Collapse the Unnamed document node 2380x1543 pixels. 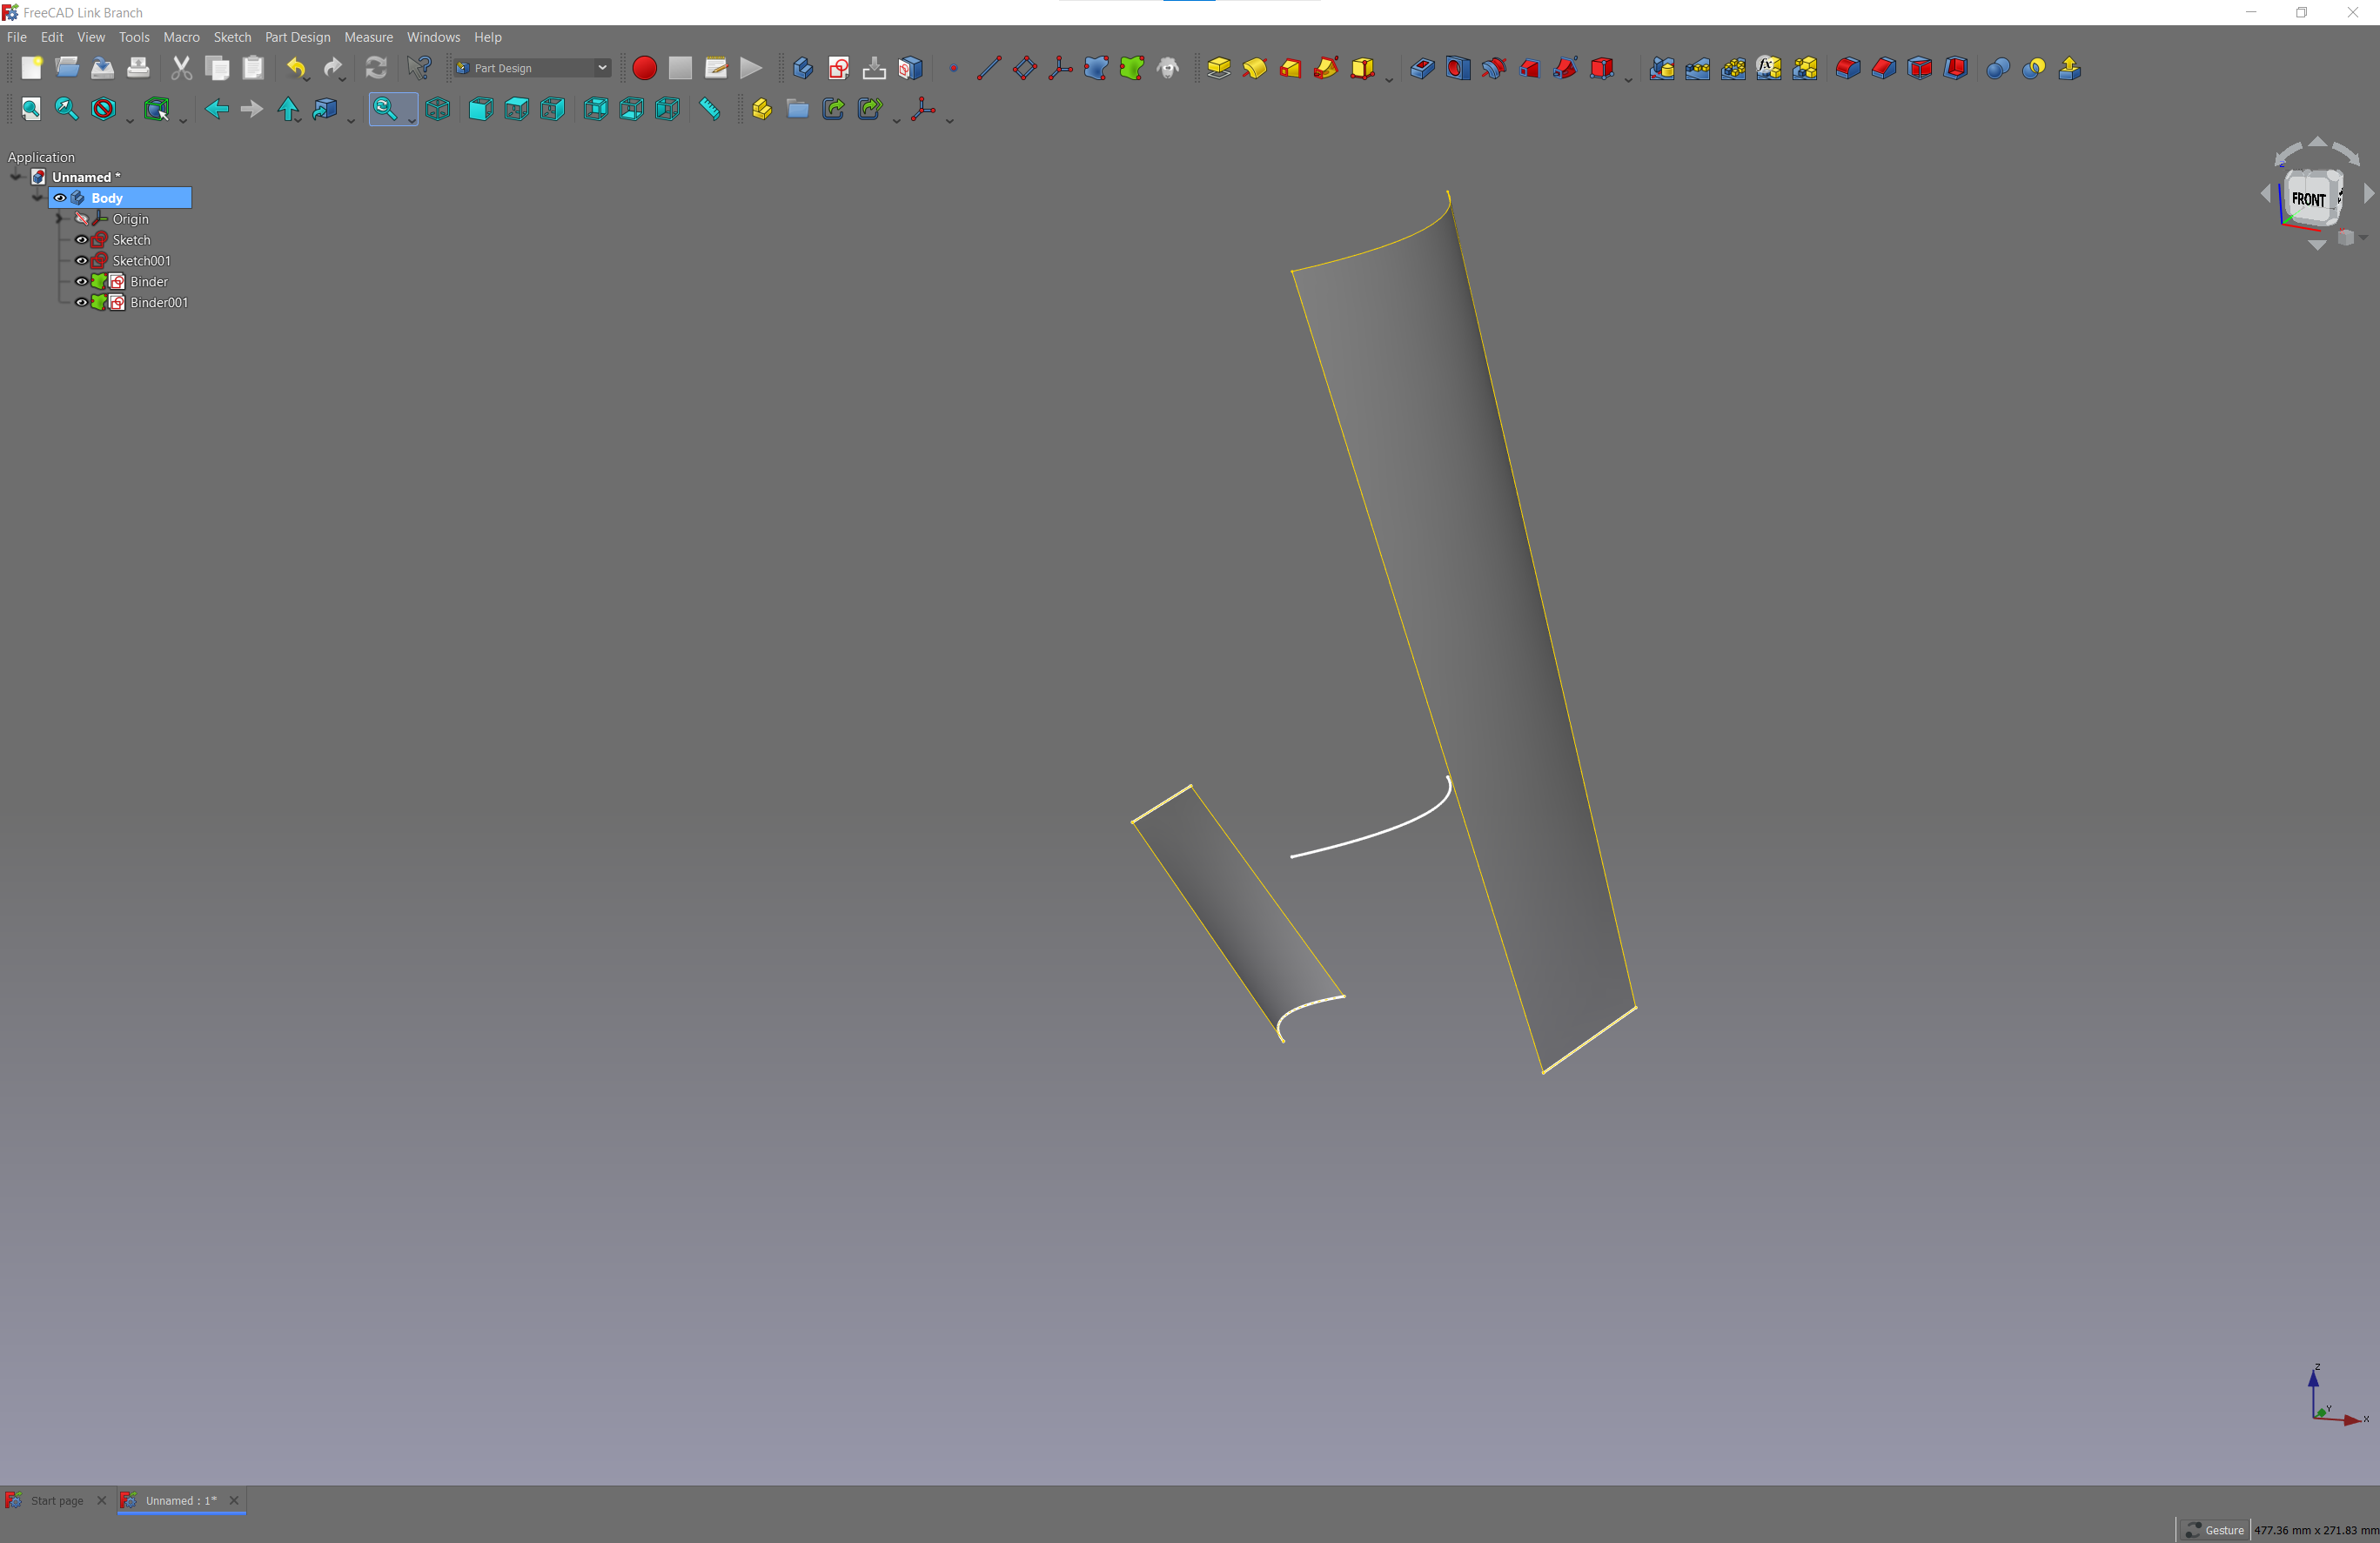pyautogui.click(x=16, y=177)
